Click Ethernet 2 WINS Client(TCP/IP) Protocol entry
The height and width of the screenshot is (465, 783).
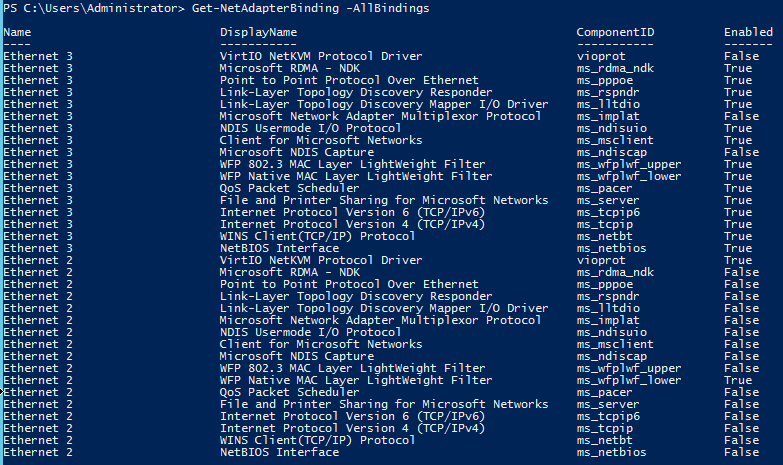[x=317, y=440]
